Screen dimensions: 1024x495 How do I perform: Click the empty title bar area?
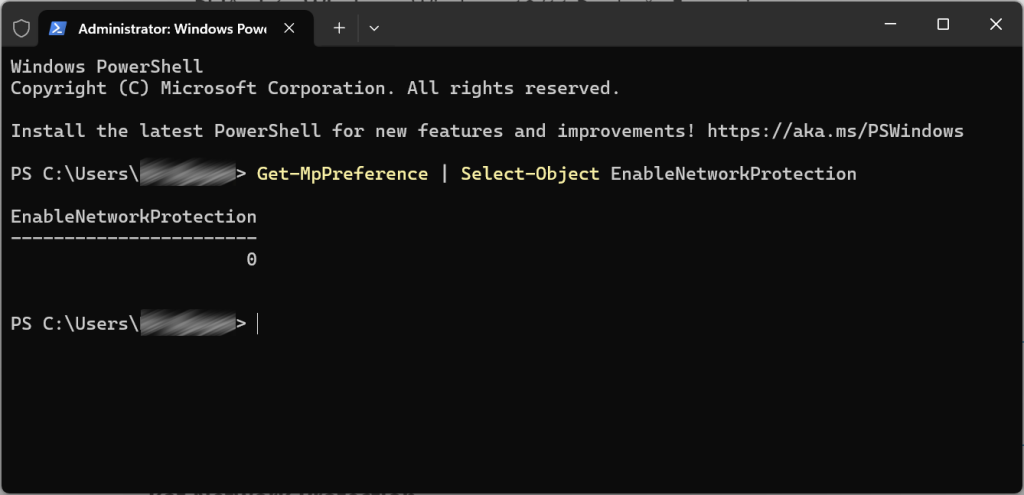pos(620,26)
